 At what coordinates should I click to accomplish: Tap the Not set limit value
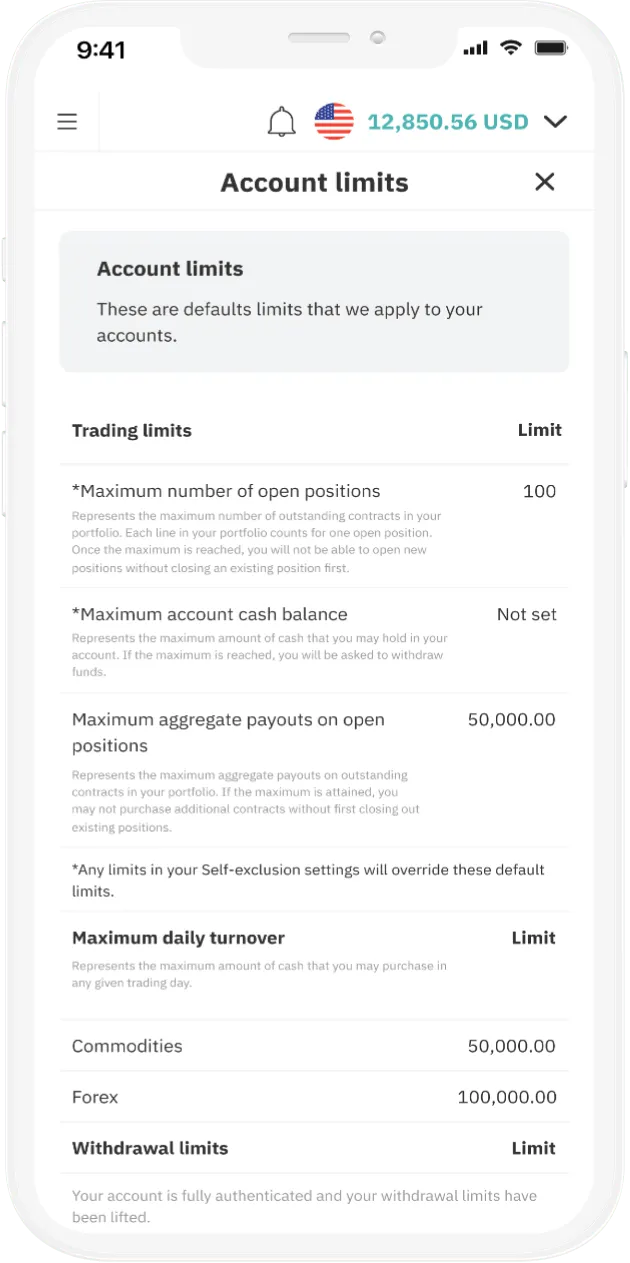click(x=527, y=614)
